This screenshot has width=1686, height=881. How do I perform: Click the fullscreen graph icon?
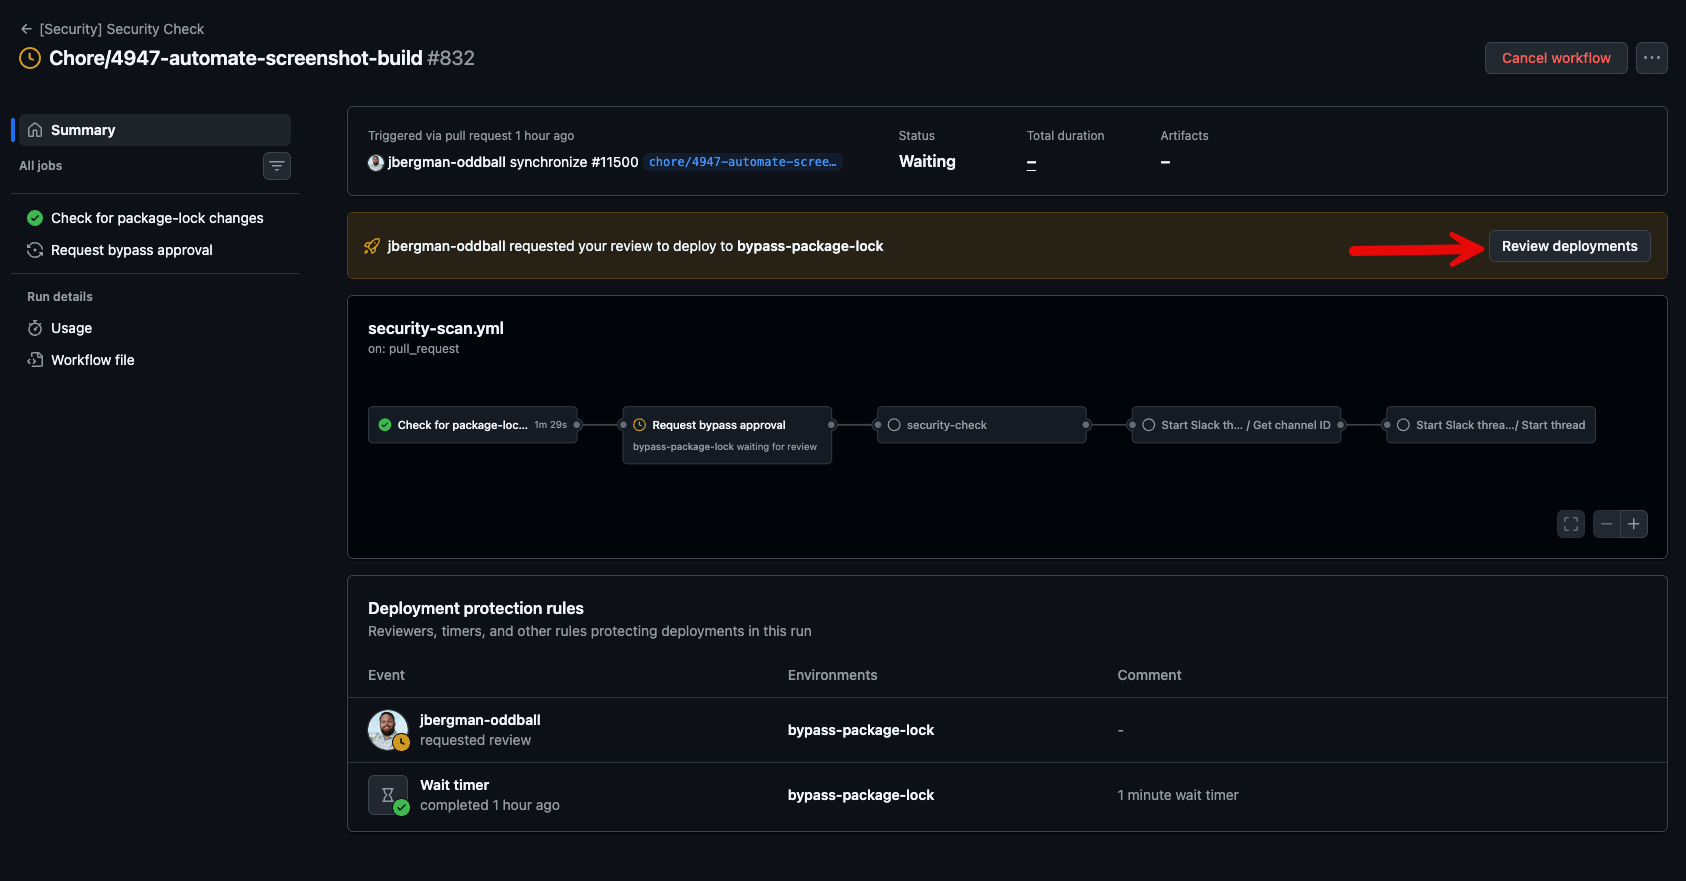pos(1570,524)
